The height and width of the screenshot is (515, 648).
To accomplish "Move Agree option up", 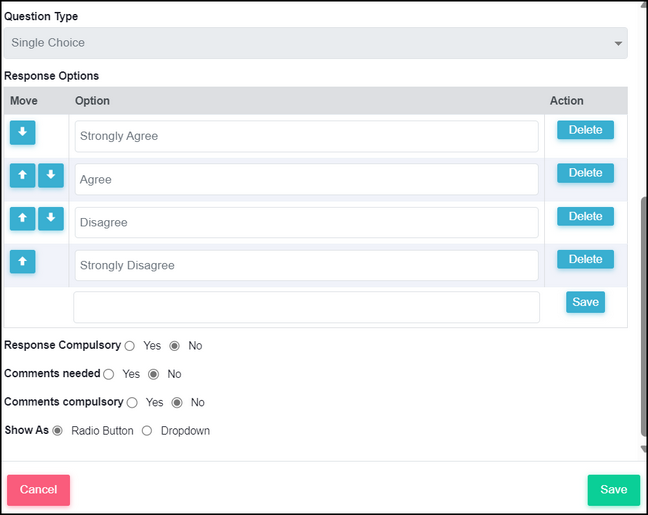I will (23, 175).
